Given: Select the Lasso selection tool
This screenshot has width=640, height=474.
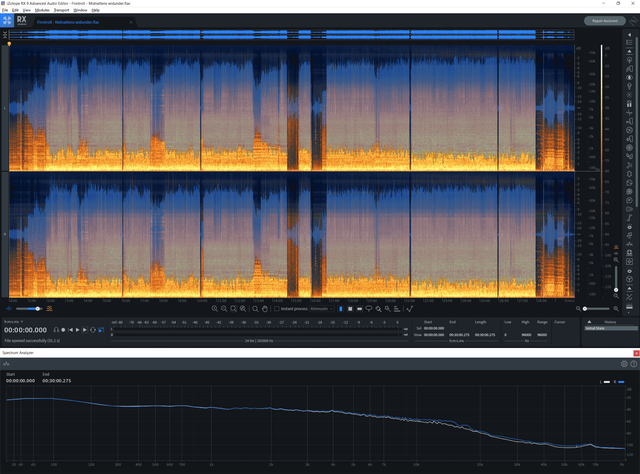Looking at the screenshot, I should (369, 309).
